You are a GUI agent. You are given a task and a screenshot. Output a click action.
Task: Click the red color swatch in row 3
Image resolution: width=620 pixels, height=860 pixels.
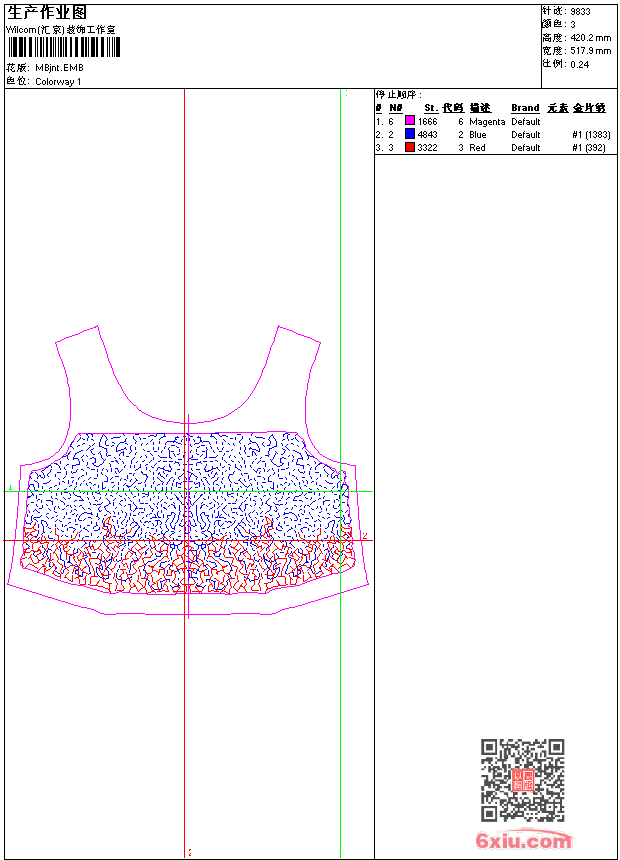(x=410, y=147)
